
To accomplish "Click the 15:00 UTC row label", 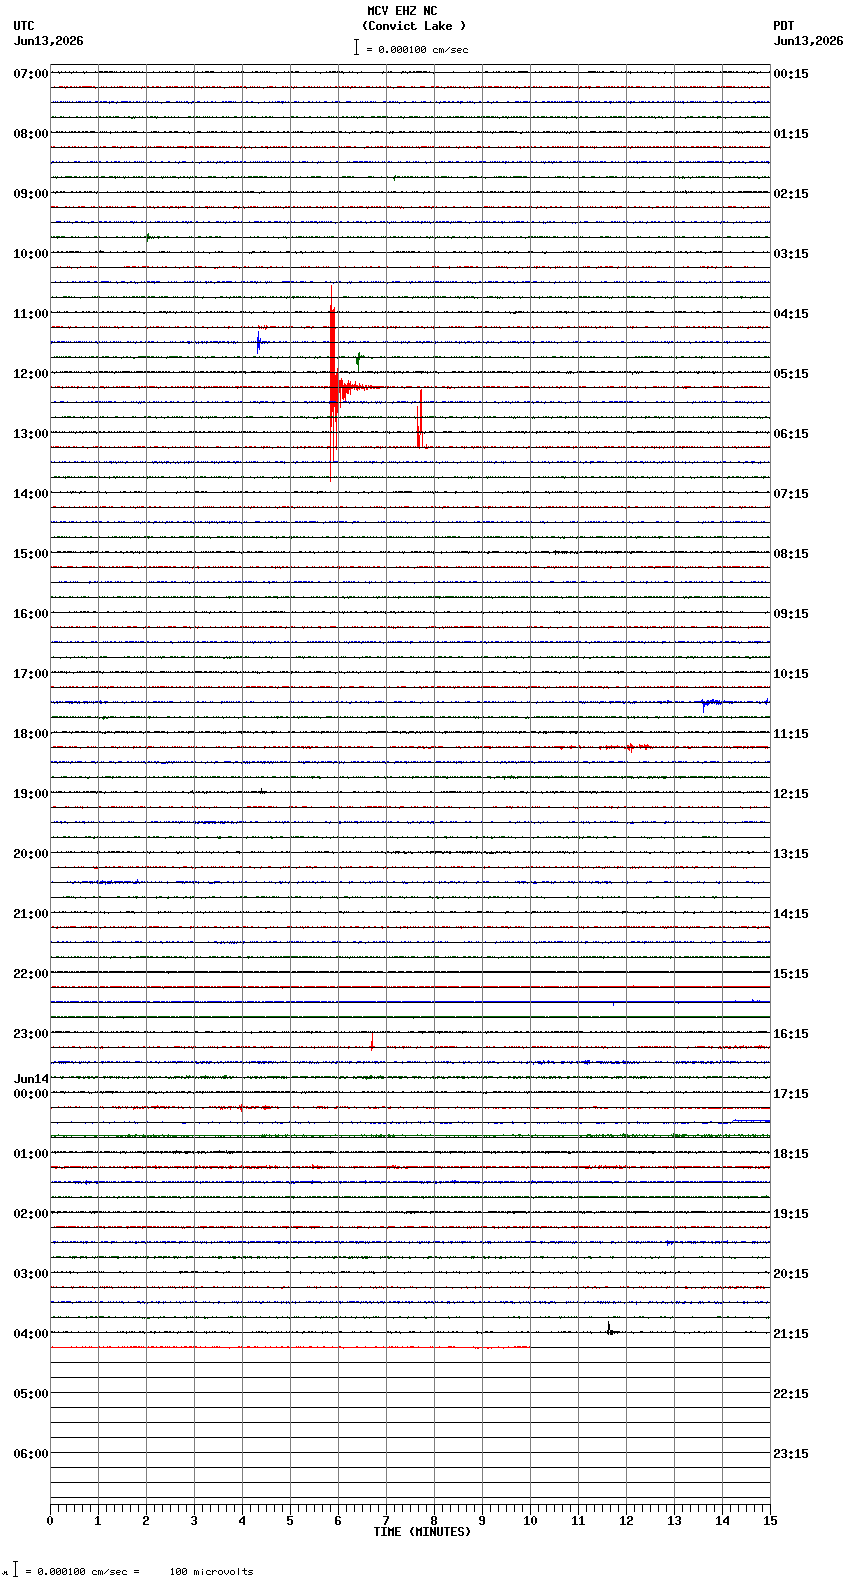I will click(31, 554).
